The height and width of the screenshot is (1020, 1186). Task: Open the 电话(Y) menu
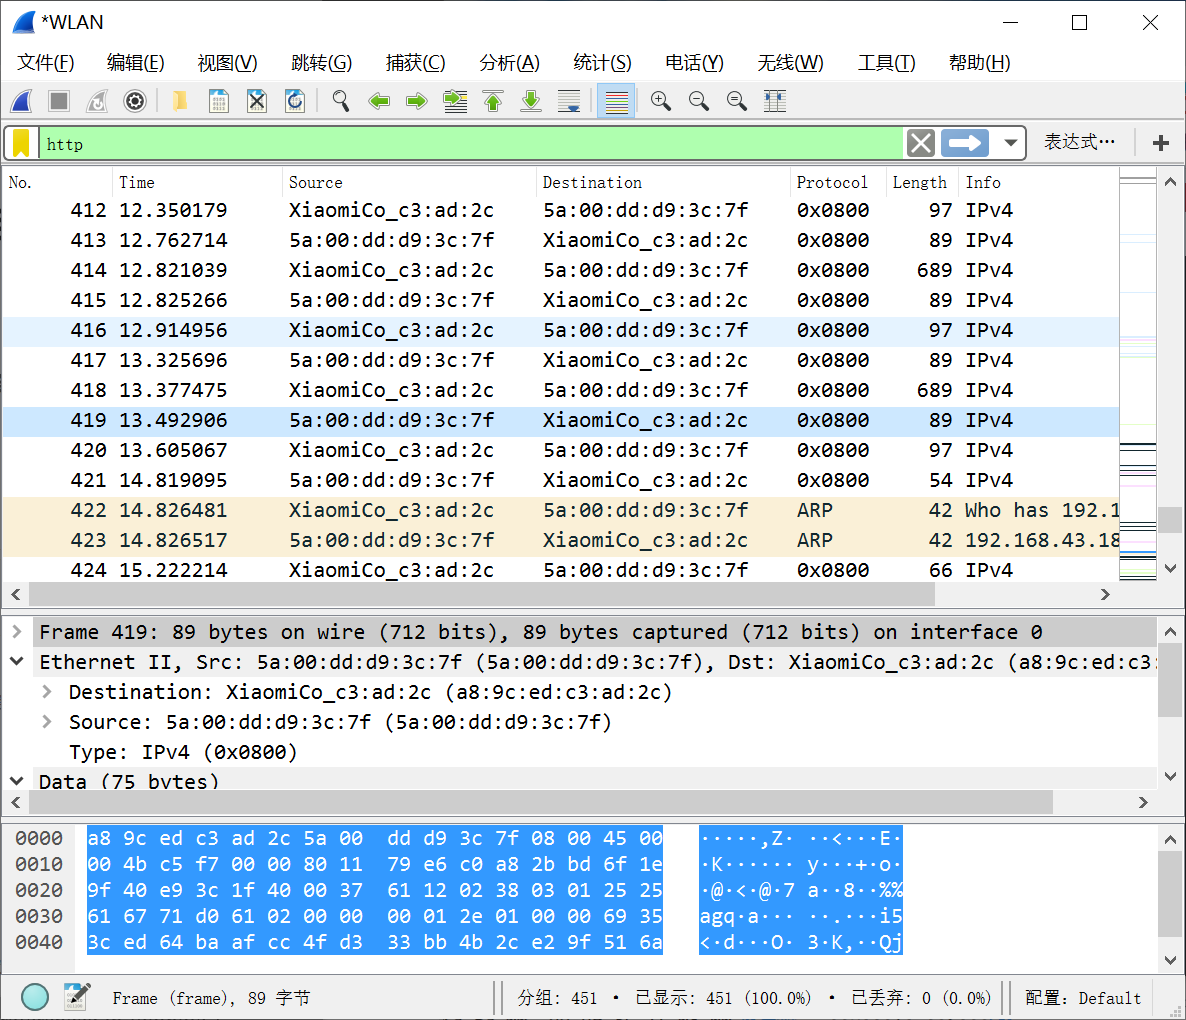[x=694, y=63]
